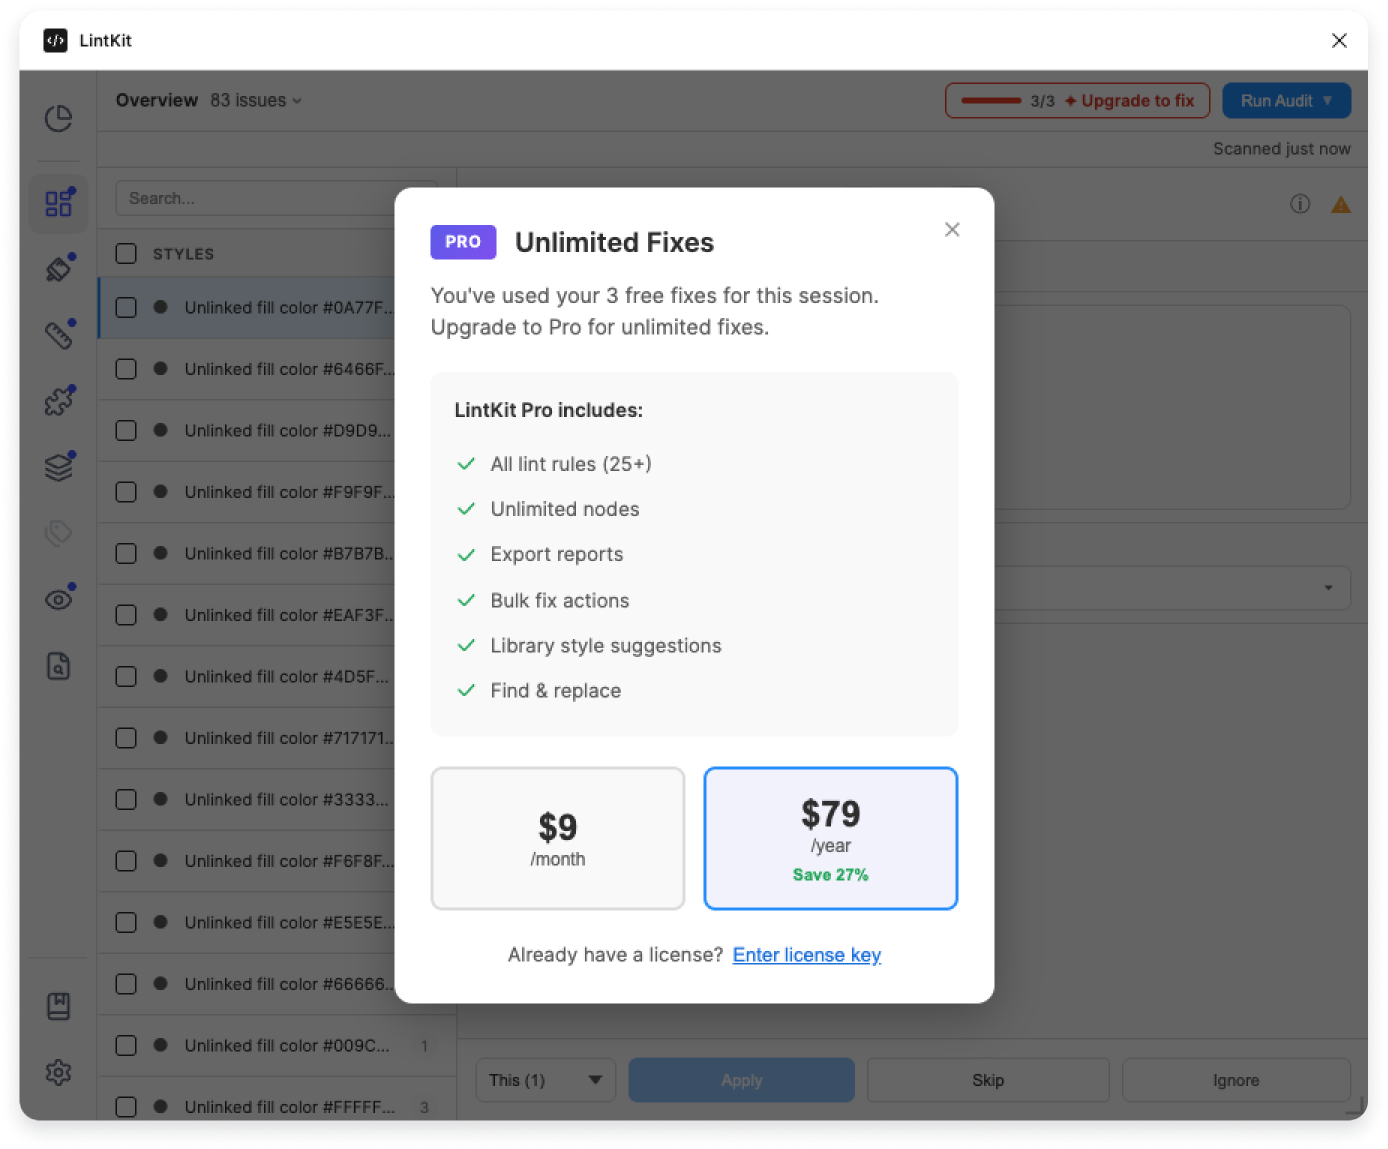Open the eye visibility sidebar icon
Screen dimensions: 1388x1149
[x=59, y=599]
